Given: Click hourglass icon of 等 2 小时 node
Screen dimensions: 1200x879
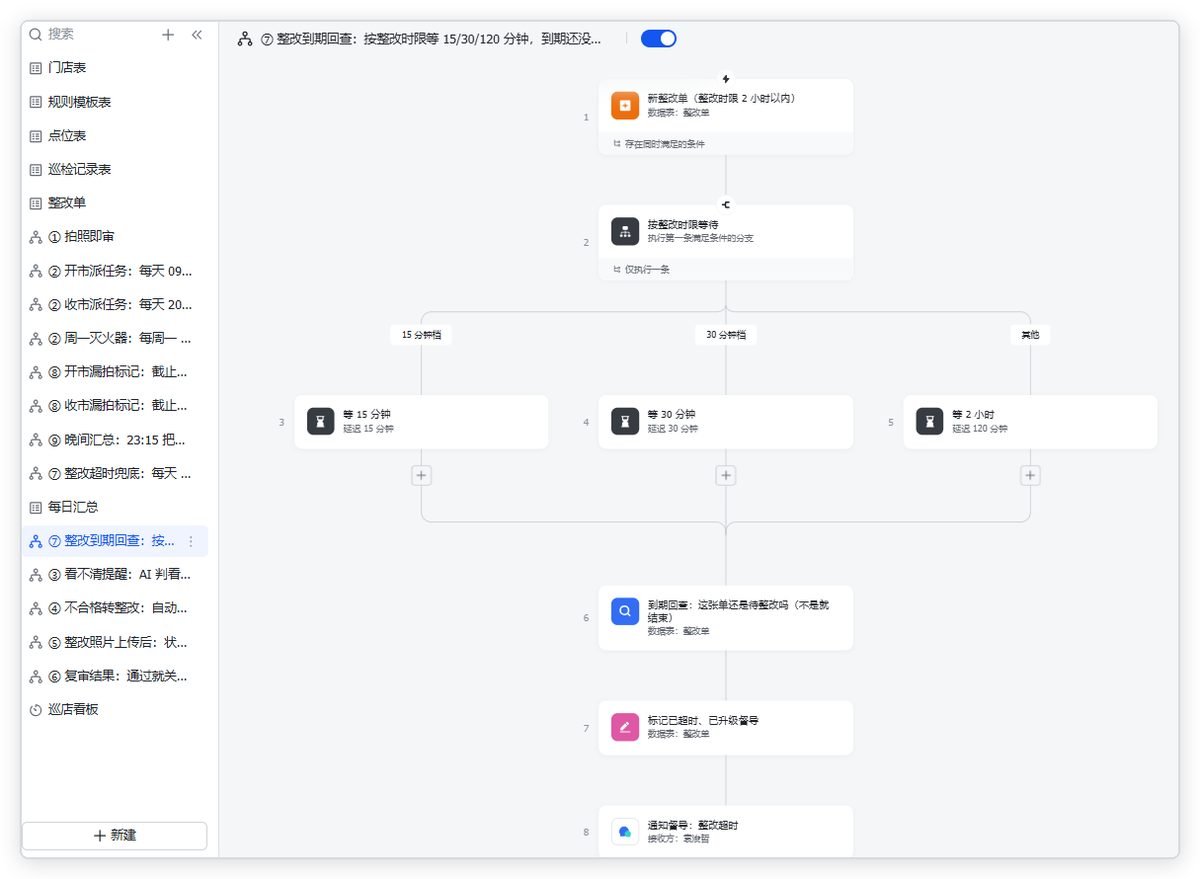Looking at the screenshot, I should click(x=930, y=421).
